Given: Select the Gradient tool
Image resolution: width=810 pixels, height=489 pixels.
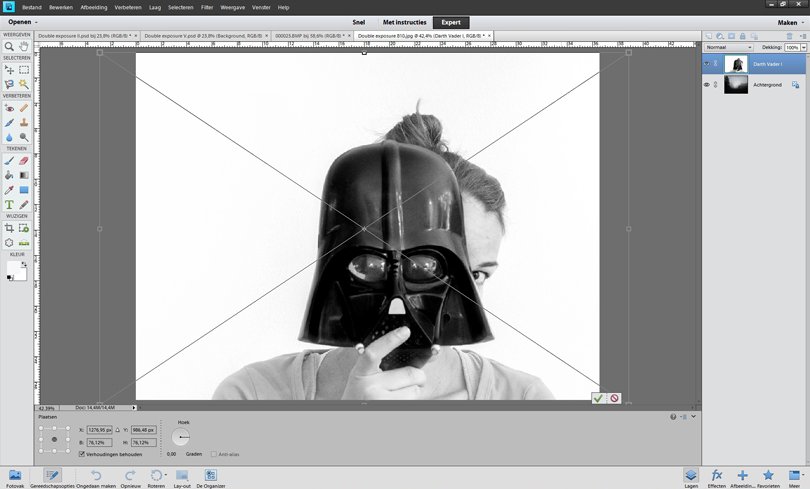Looking at the screenshot, I should (x=24, y=176).
